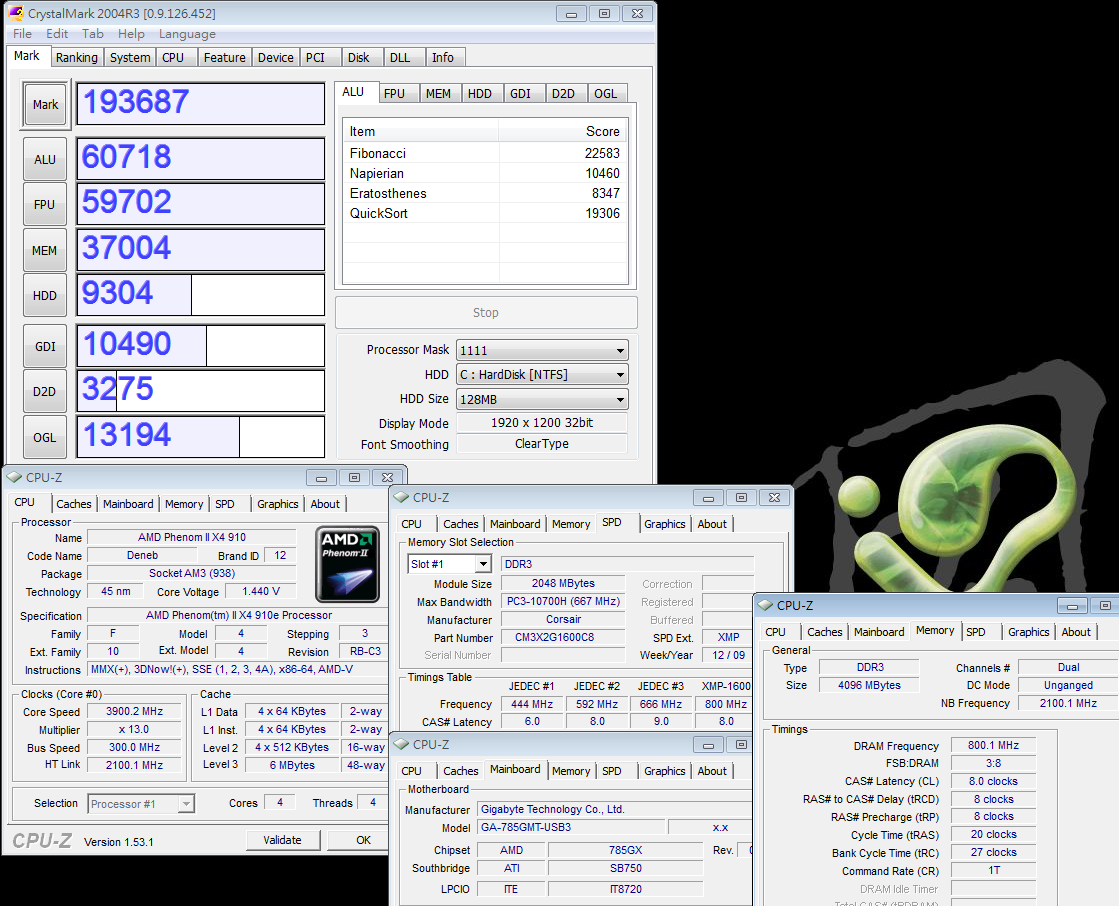
Task: Click the Part Number CM3X2G1600C8 field
Action: pyautogui.click(x=563, y=637)
